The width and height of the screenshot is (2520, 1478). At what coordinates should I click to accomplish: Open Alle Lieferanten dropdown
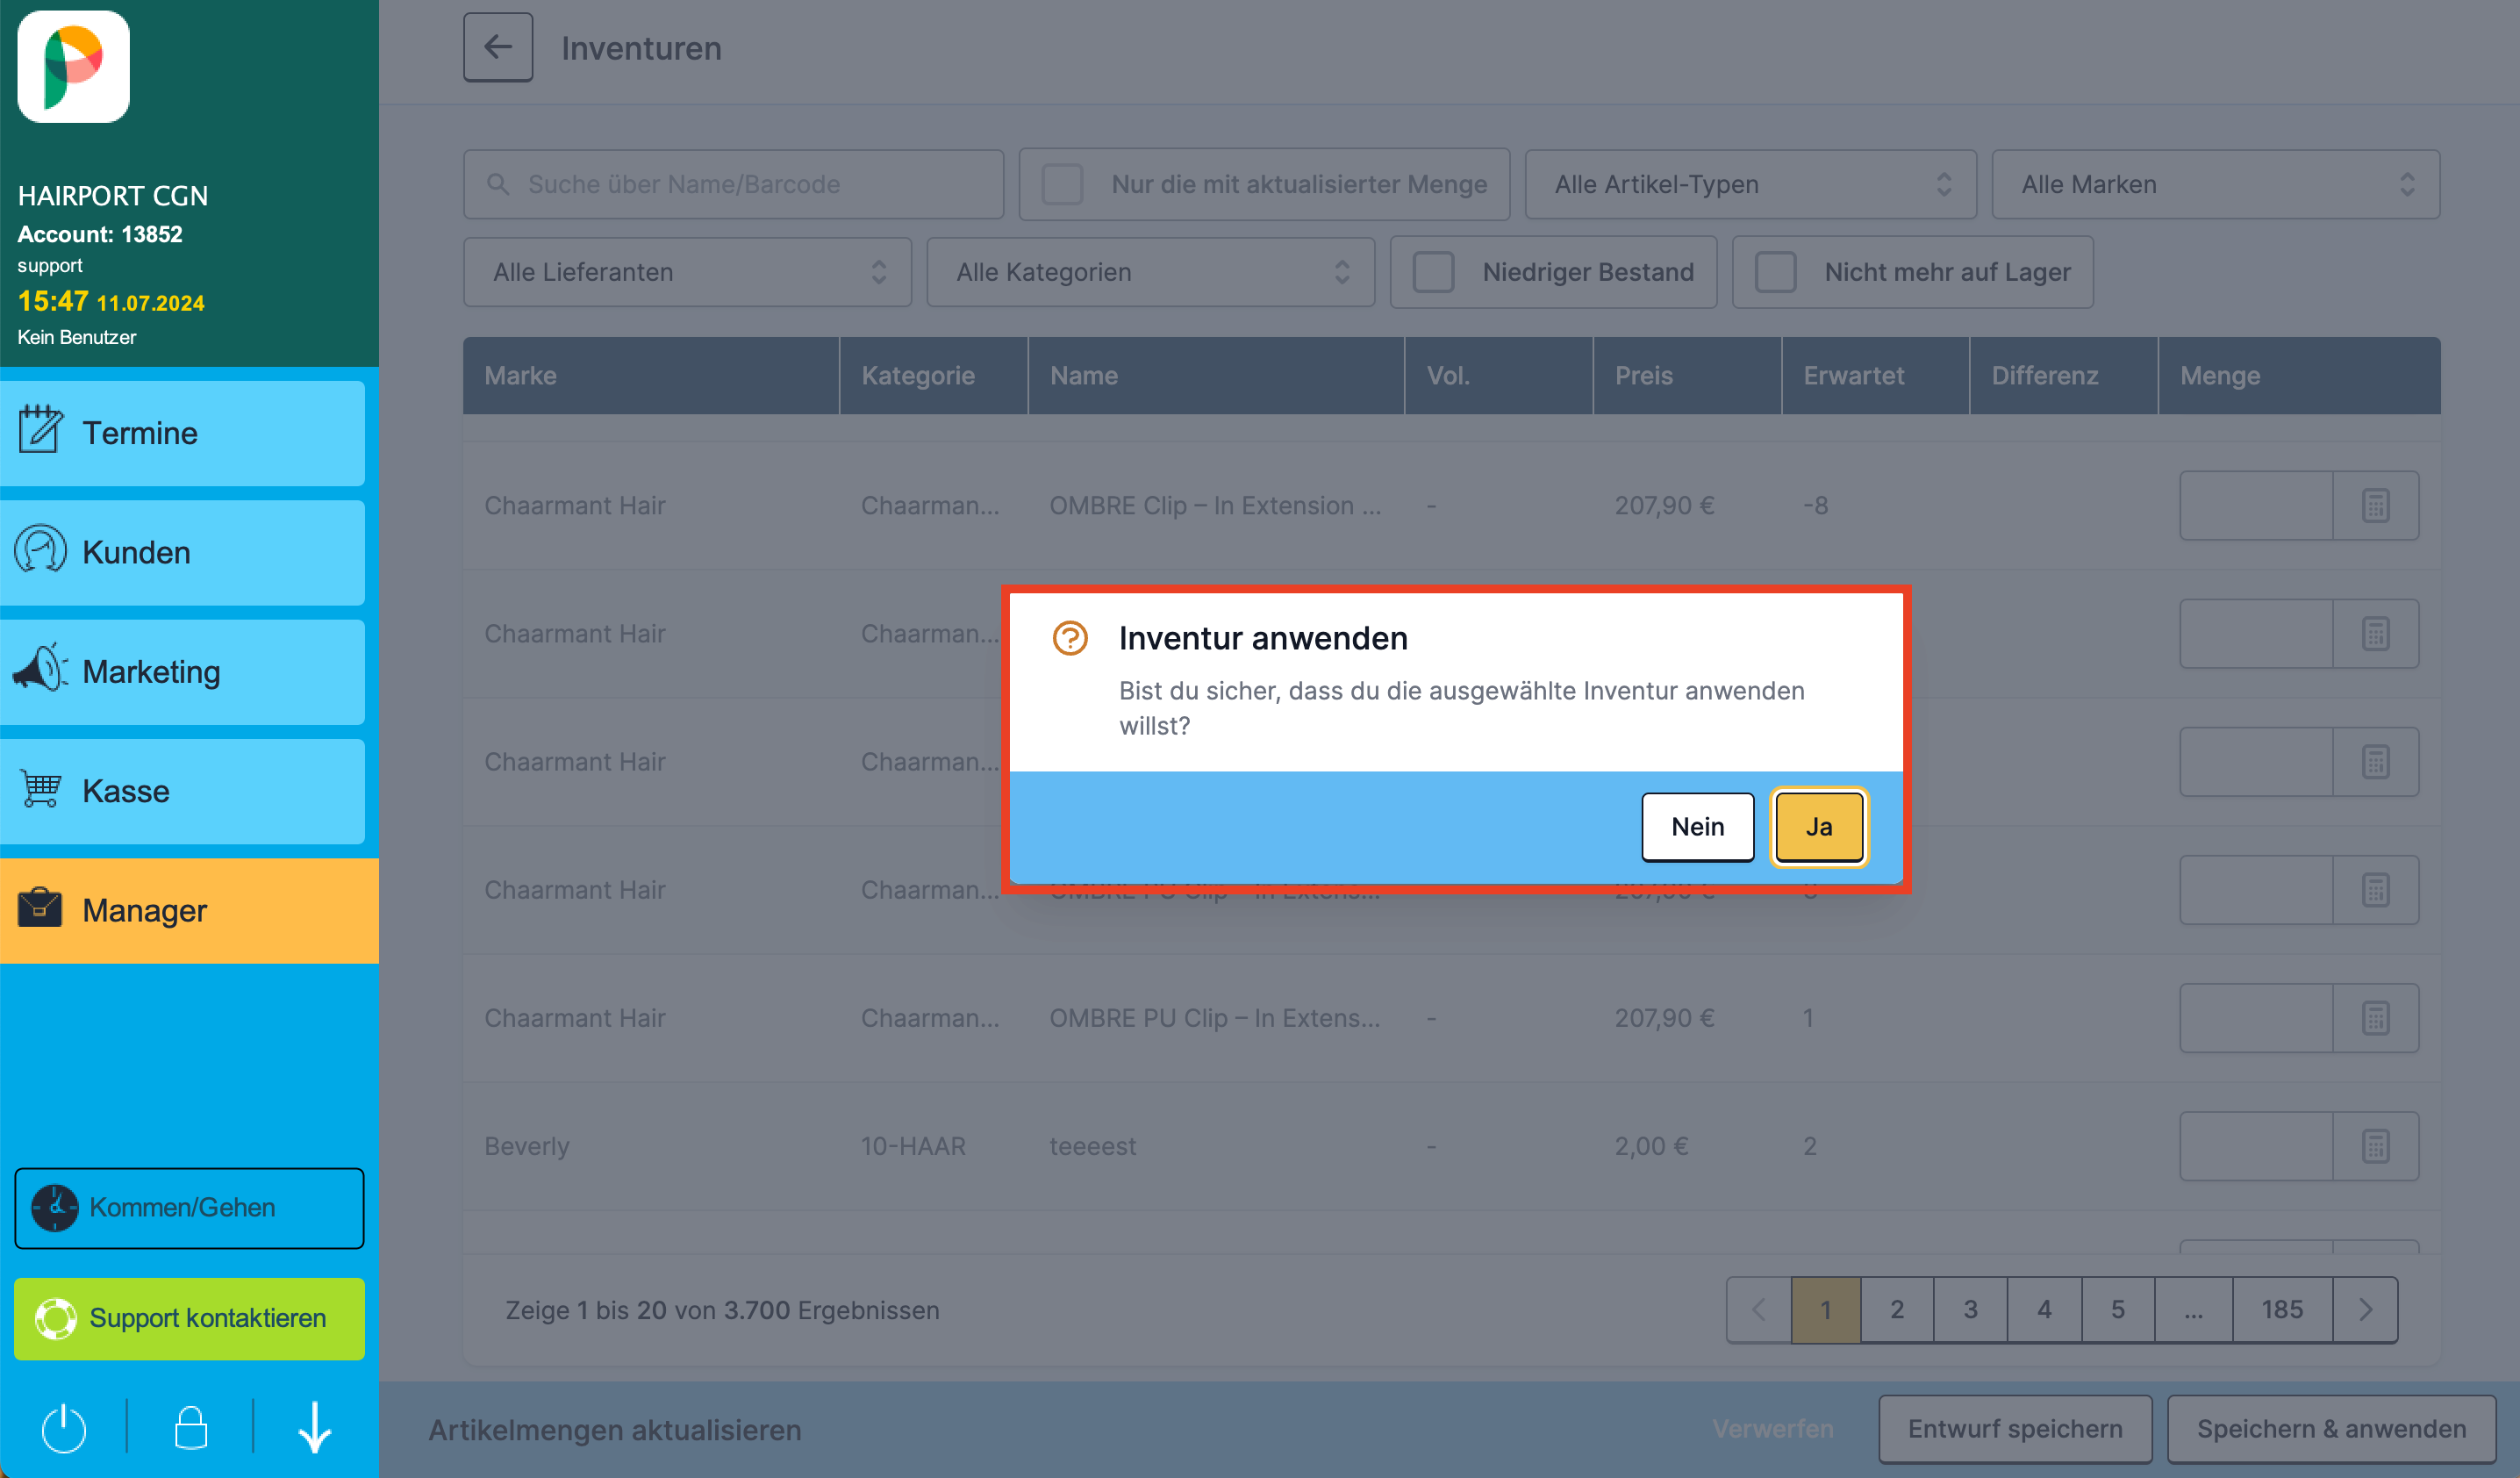click(x=687, y=272)
